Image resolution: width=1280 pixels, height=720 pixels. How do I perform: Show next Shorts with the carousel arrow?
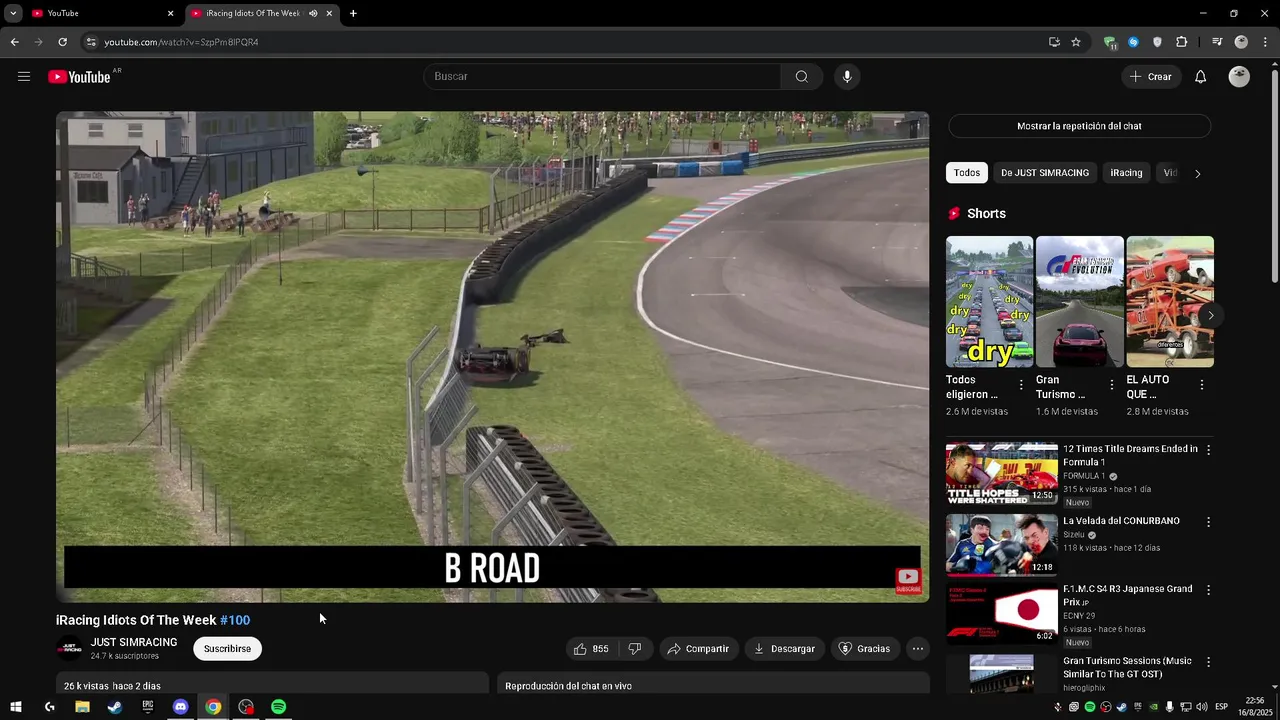(x=1210, y=315)
